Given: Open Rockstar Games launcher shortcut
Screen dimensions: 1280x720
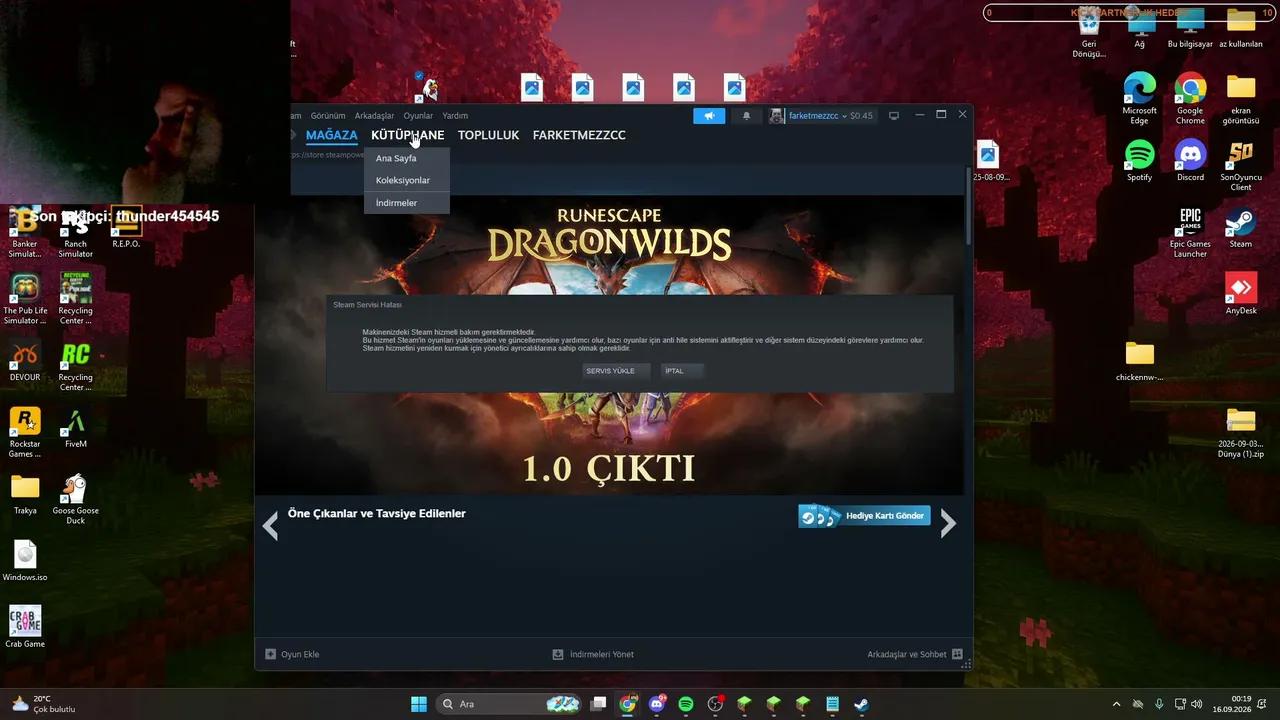Looking at the screenshot, I should pos(25,432).
